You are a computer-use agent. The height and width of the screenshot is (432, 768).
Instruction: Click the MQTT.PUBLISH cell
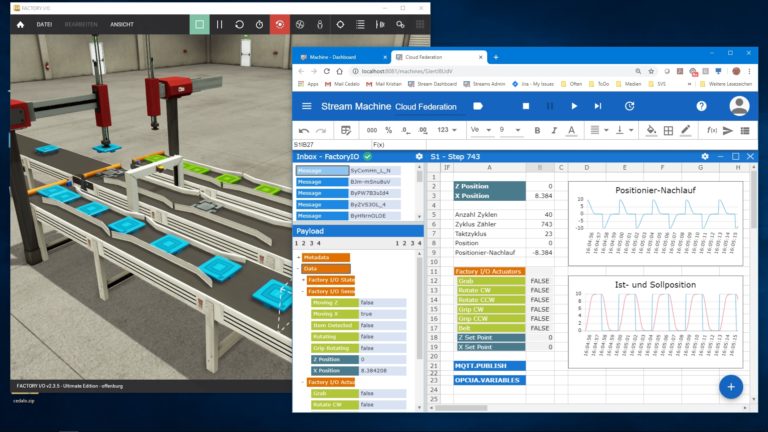point(485,366)
